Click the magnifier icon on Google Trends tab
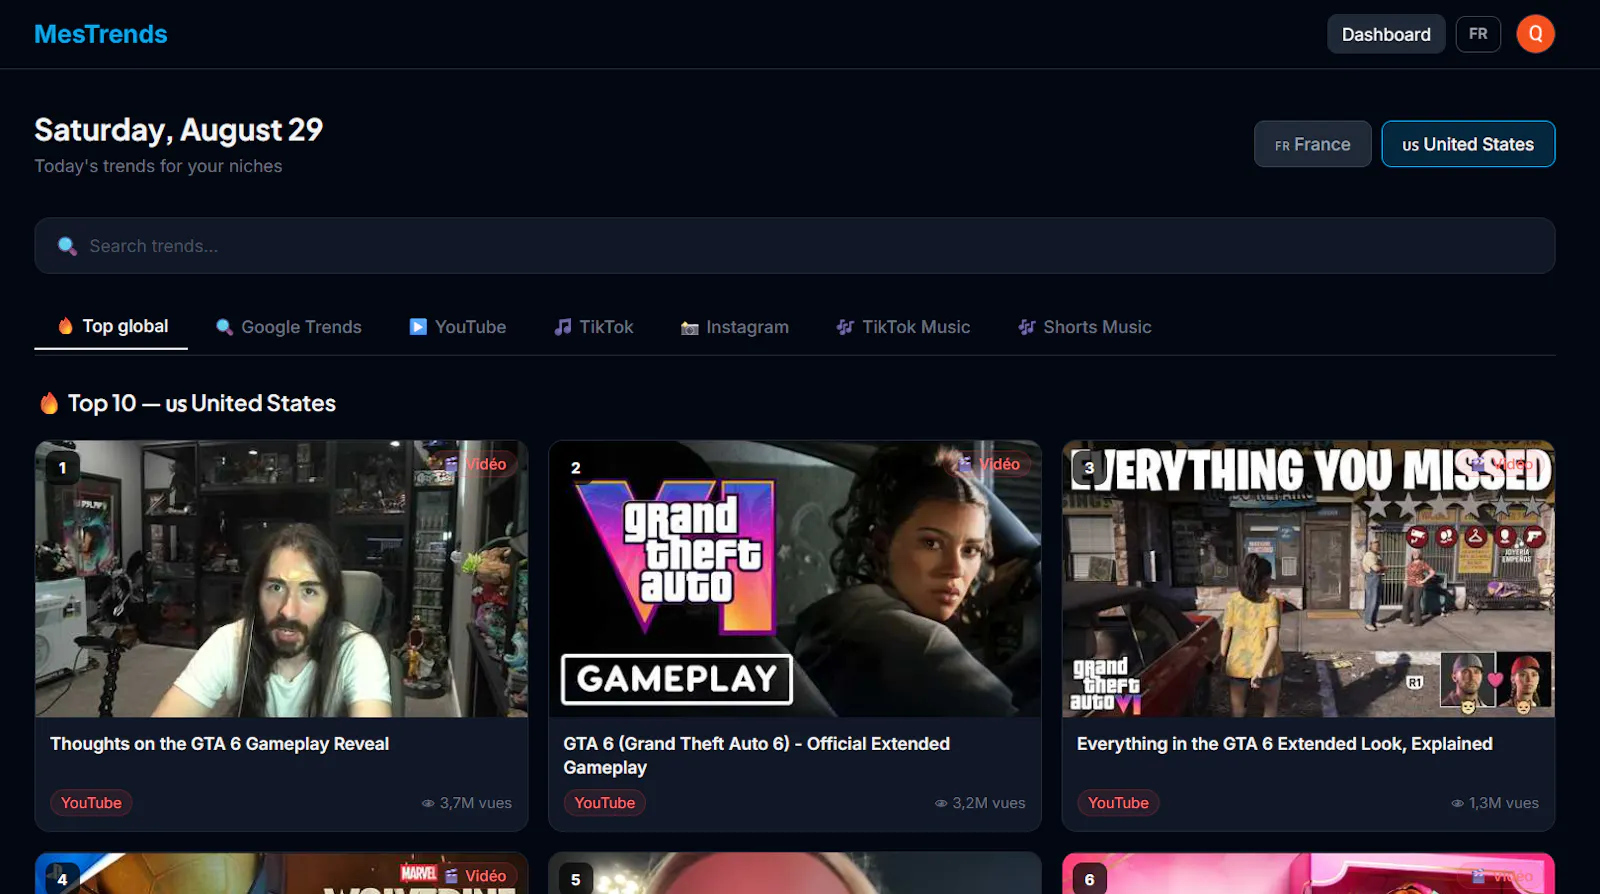The width and height of the screenshot is (1600, 894). 224,327
